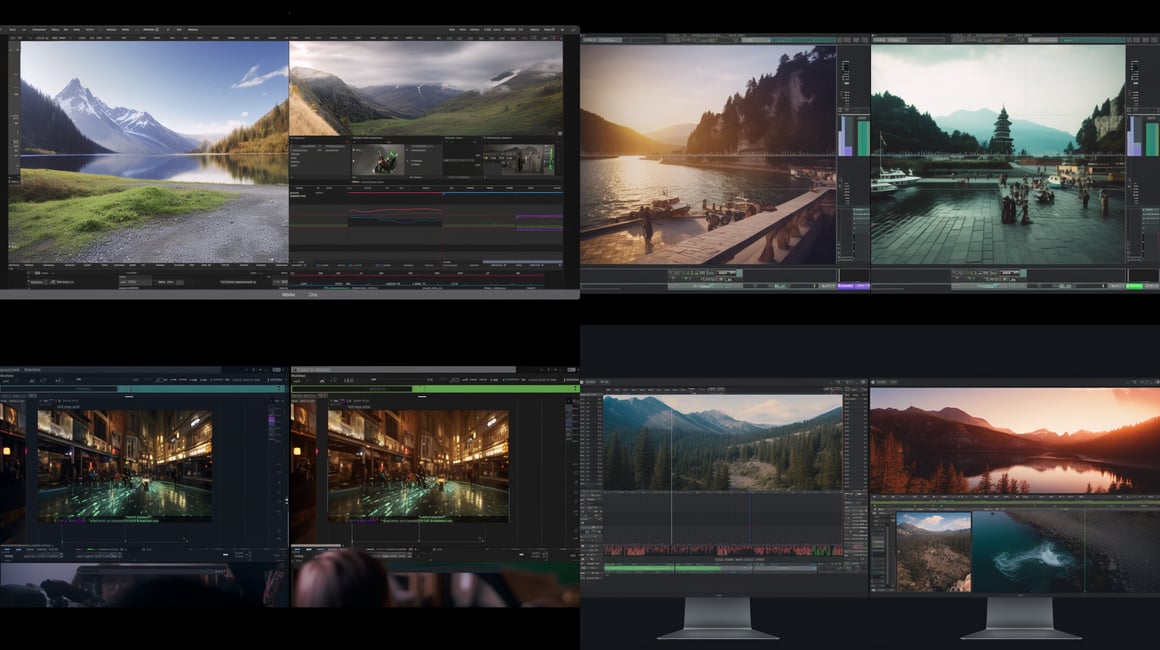The height and width of the screenshot is (650, 1160).
Task: Click the green button below pagoda plaza panel
Action: 1134,286
